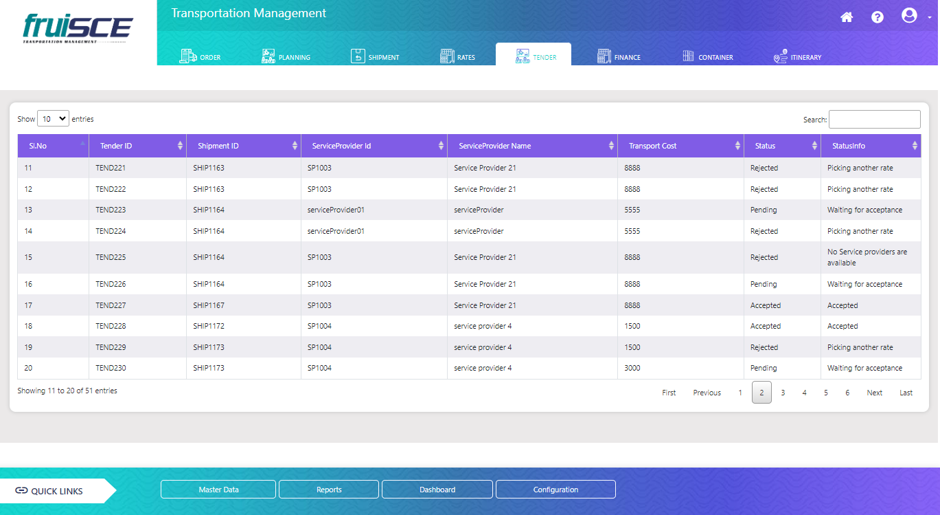
Task: Click the Itinerary tab icon
Action: tap(780, 56)
